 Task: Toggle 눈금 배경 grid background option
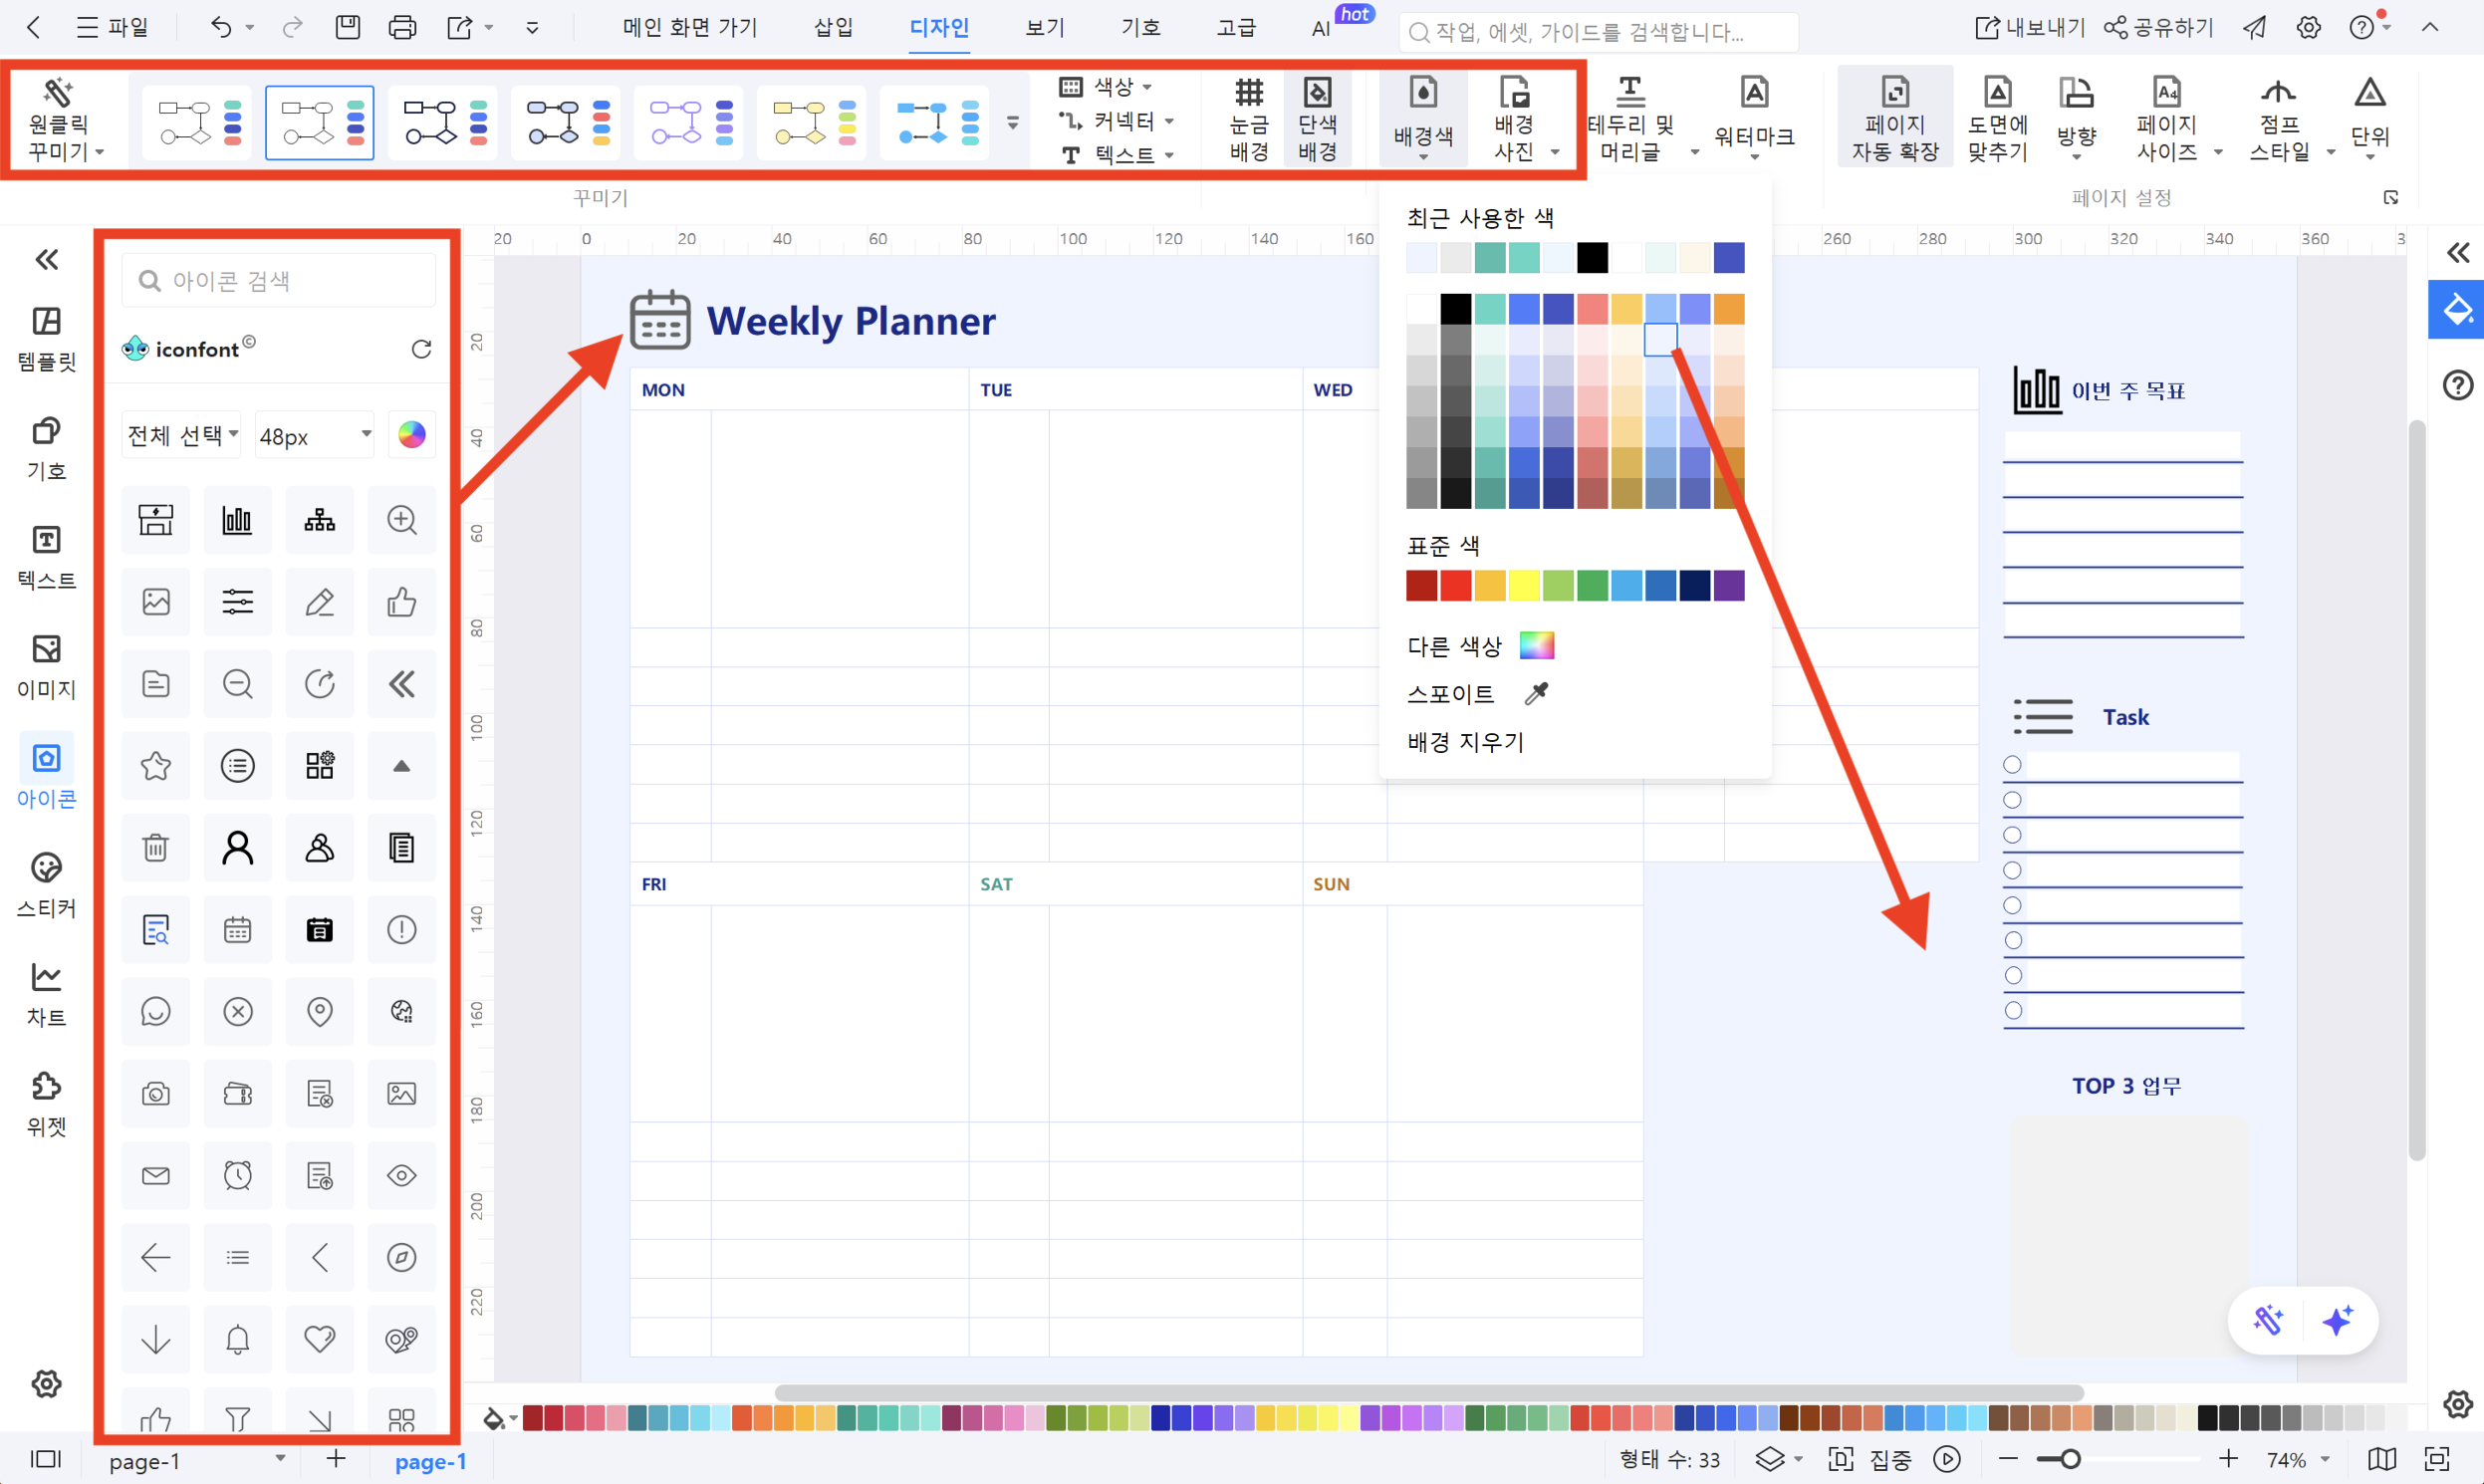pos(1248,118)
